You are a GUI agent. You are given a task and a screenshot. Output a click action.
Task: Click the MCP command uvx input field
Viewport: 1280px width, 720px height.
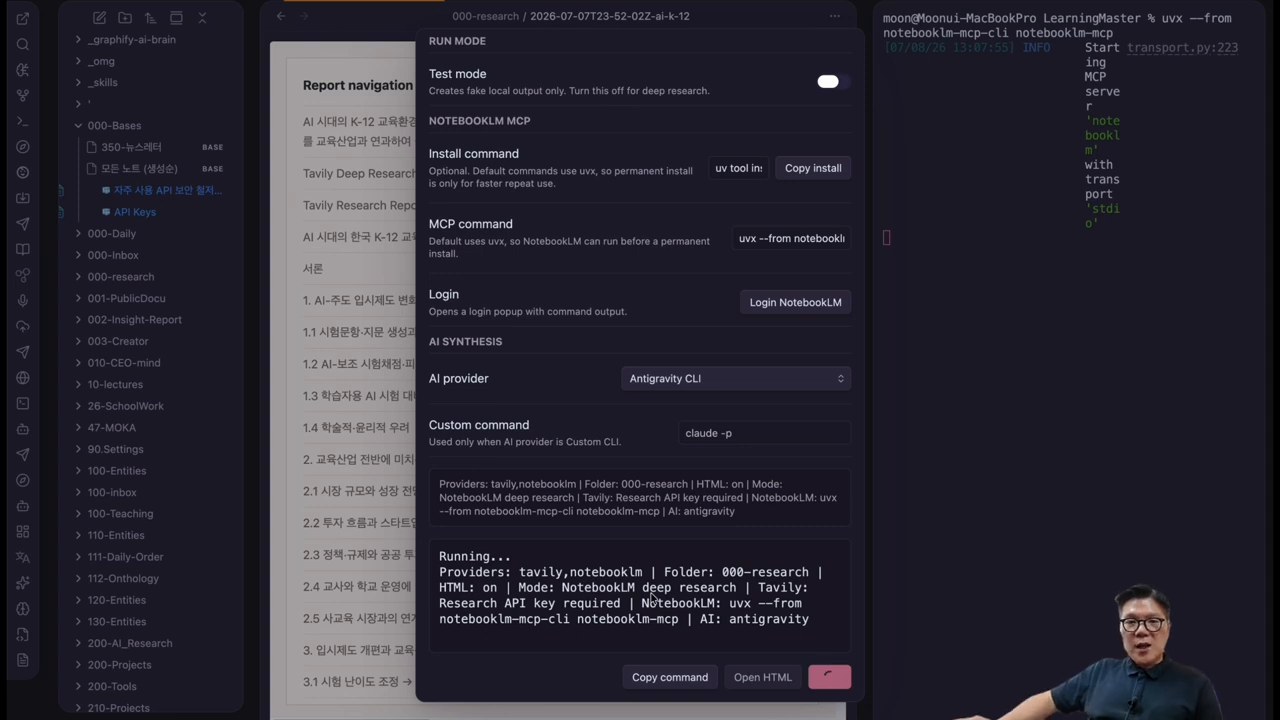point(791,238)
